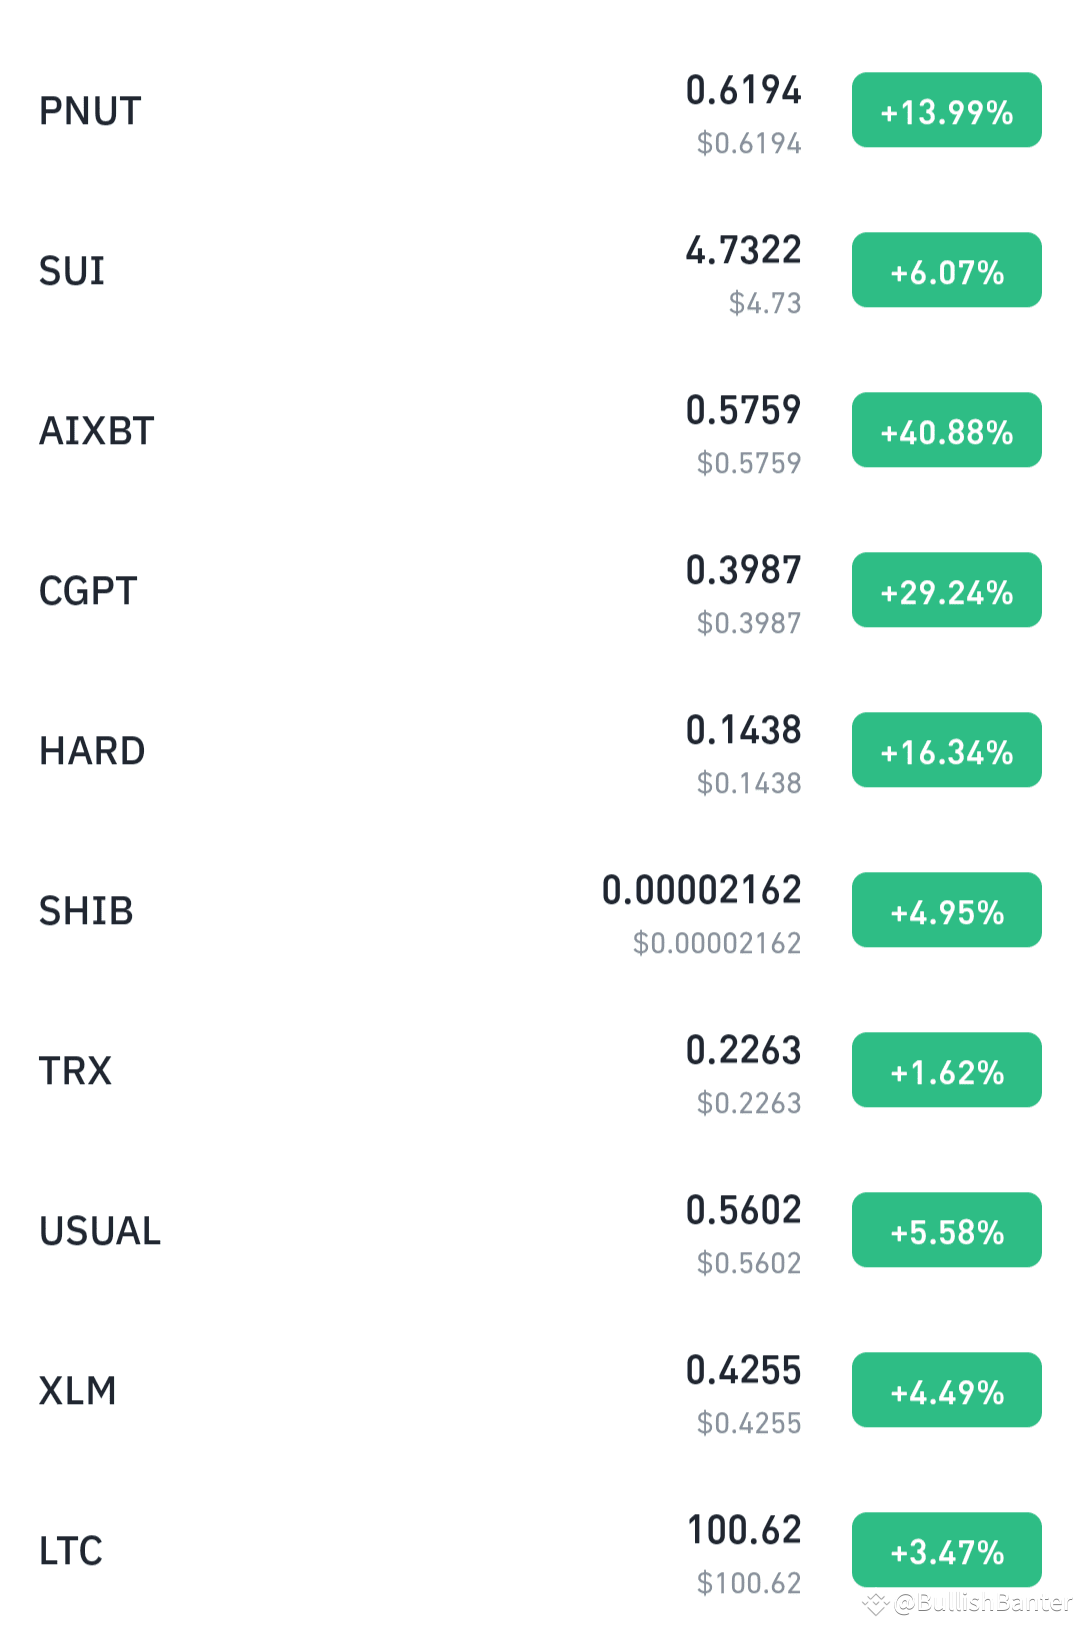
Task: Select the AIXBT coin name
Action: point(96,431)
